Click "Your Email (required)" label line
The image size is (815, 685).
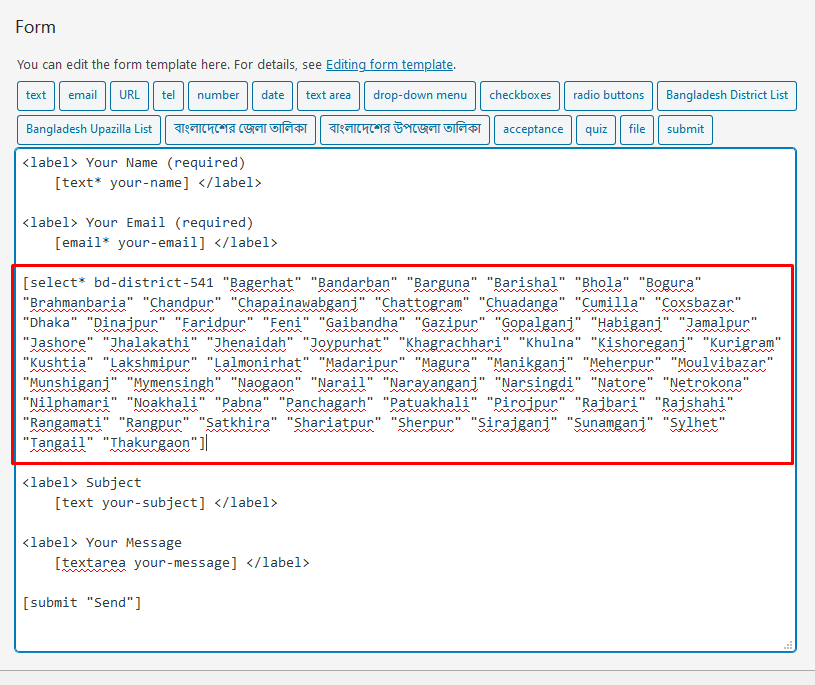click(x=138, y=223)
